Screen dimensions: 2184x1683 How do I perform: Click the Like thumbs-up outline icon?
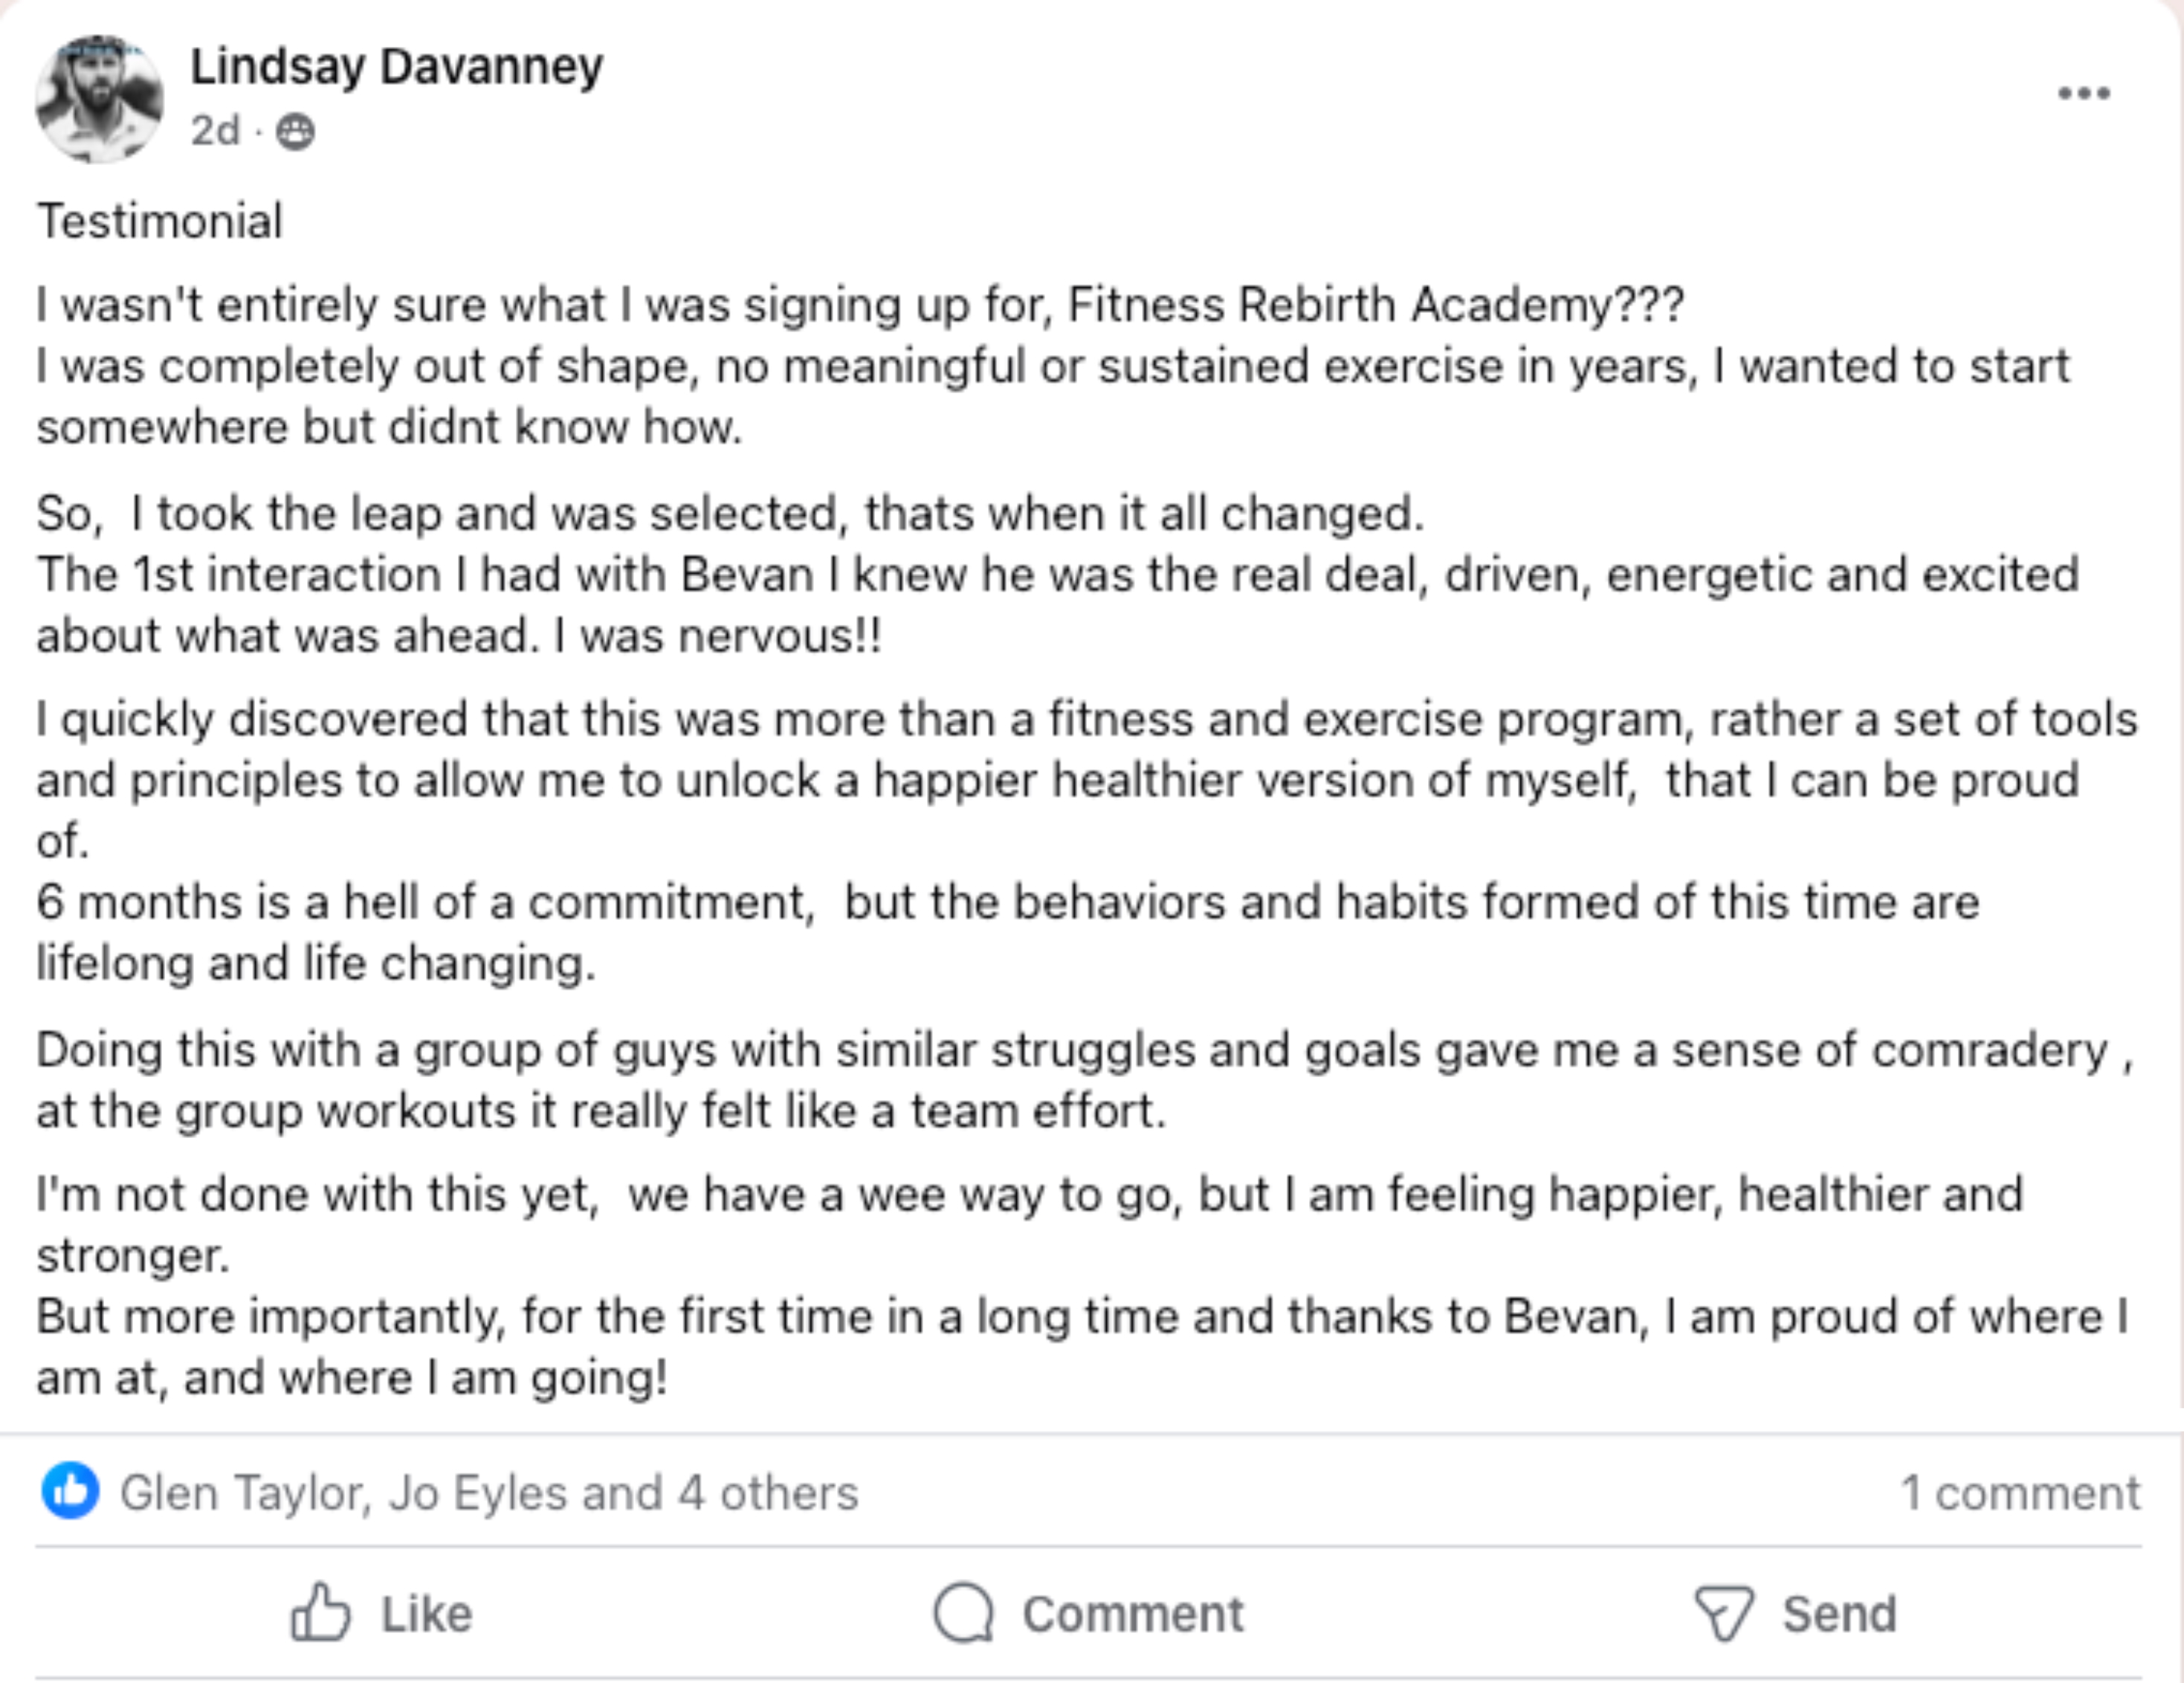[x=320, y=1612]
